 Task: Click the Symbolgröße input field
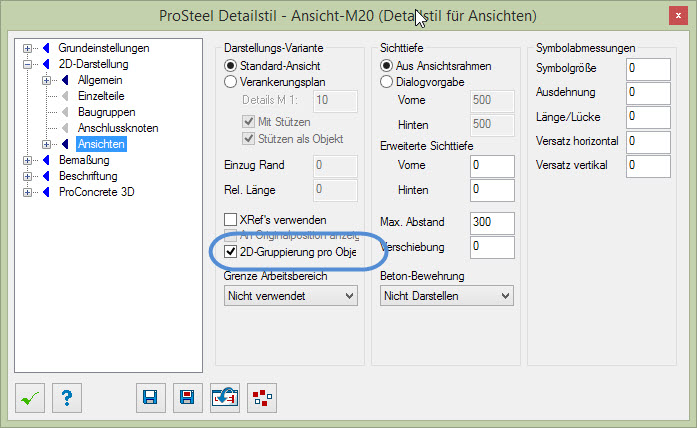click(648, 69)
